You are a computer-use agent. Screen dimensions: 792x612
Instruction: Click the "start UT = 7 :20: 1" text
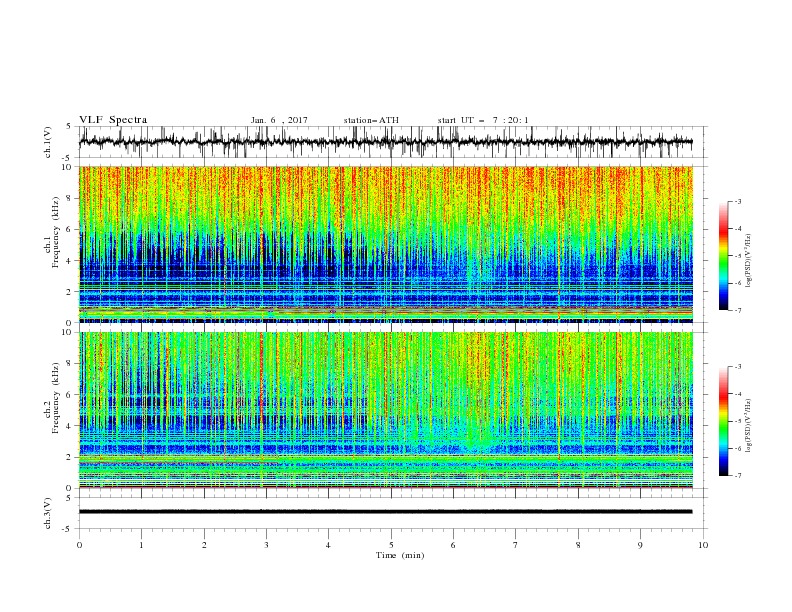click(483, 120)
